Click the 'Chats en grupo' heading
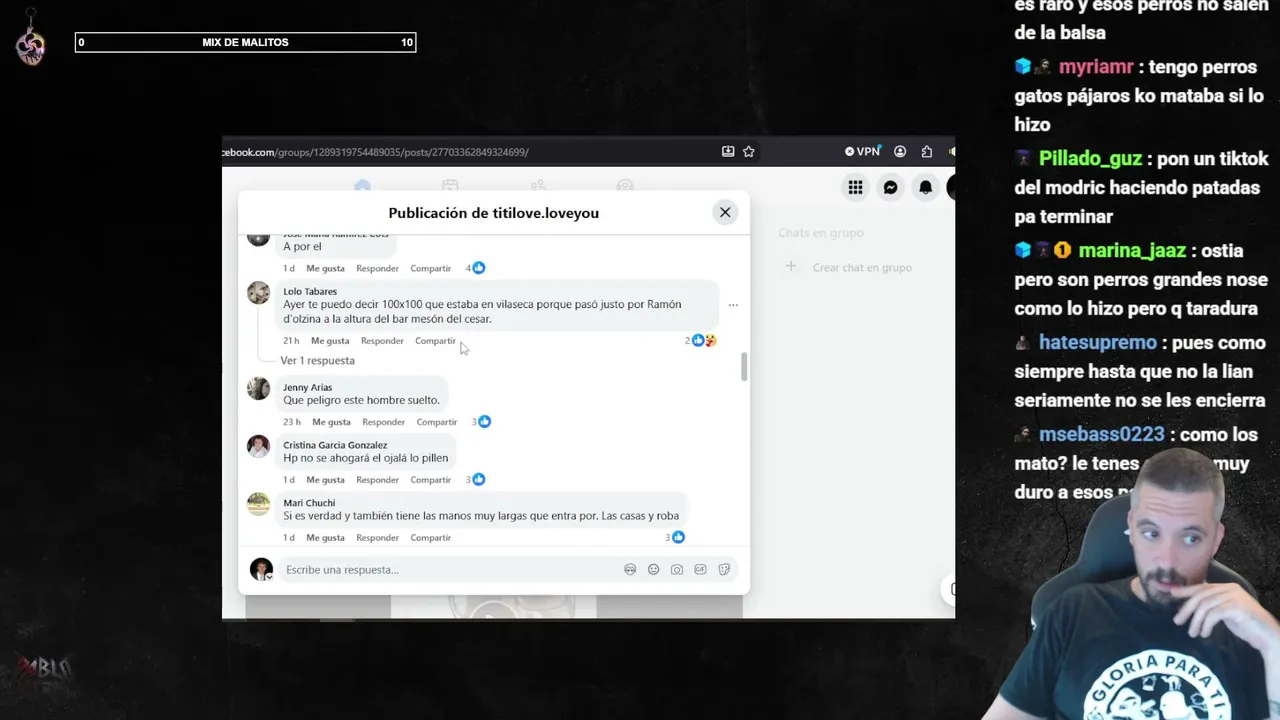This screenshot has height=720, width=1280. [x=821, y=233]
